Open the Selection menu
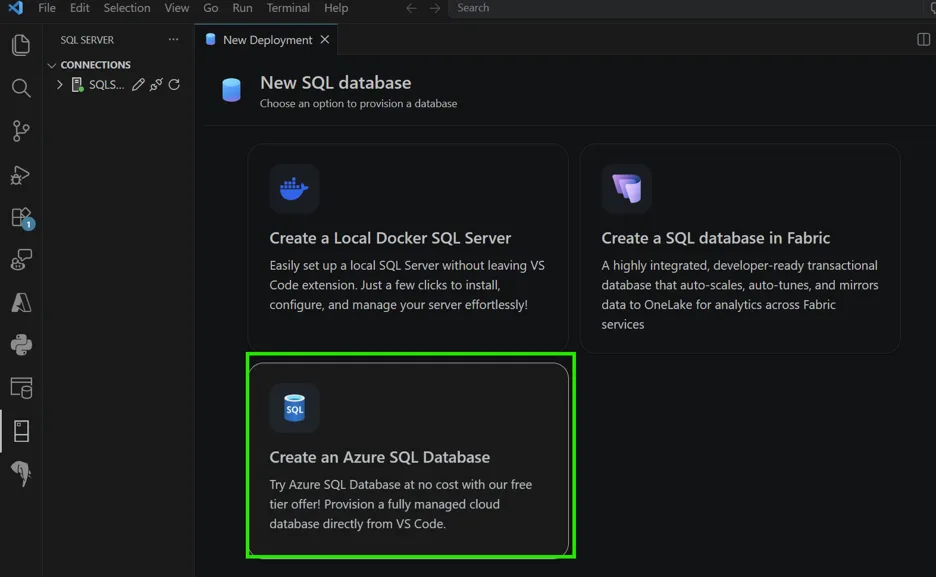936x577 pixels. [127, 8]
